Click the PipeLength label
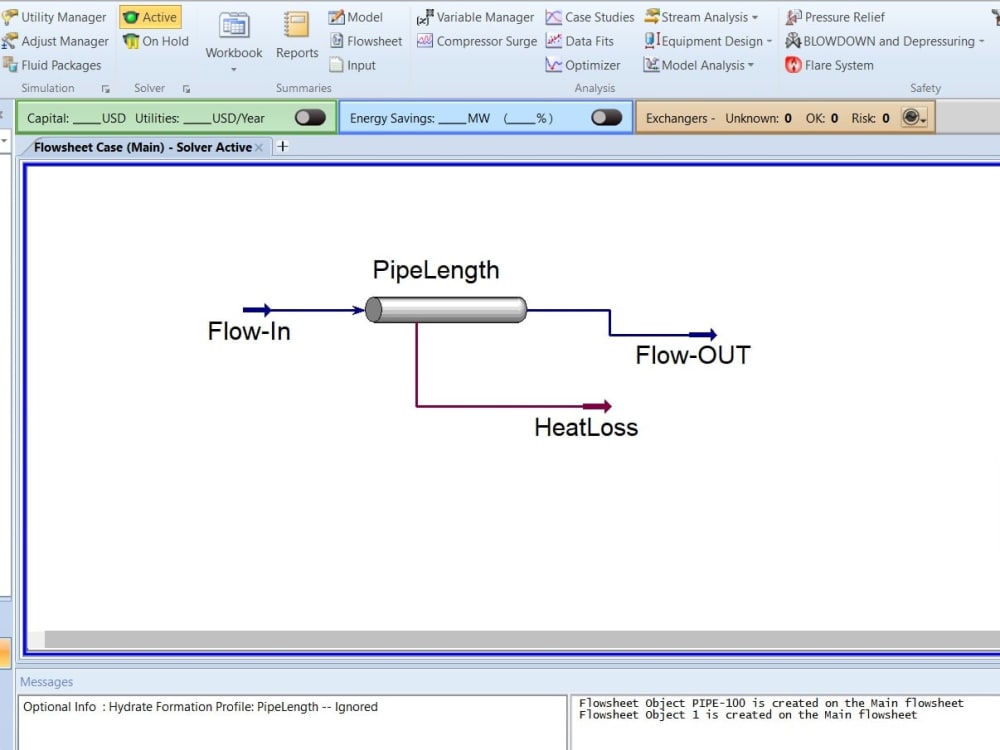This screenshot has width=1000, height=750. (x=436, y=270)
